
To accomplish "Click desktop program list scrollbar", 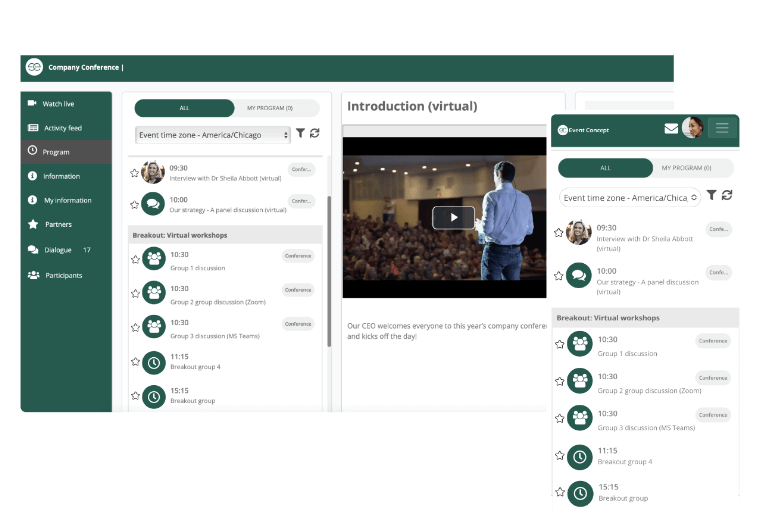I will point(330,271).
